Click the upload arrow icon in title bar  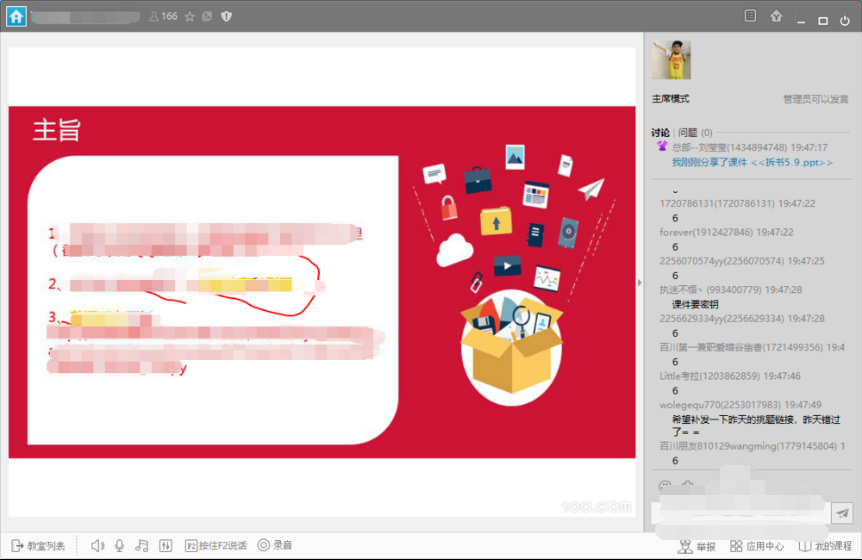pos(776,16)
